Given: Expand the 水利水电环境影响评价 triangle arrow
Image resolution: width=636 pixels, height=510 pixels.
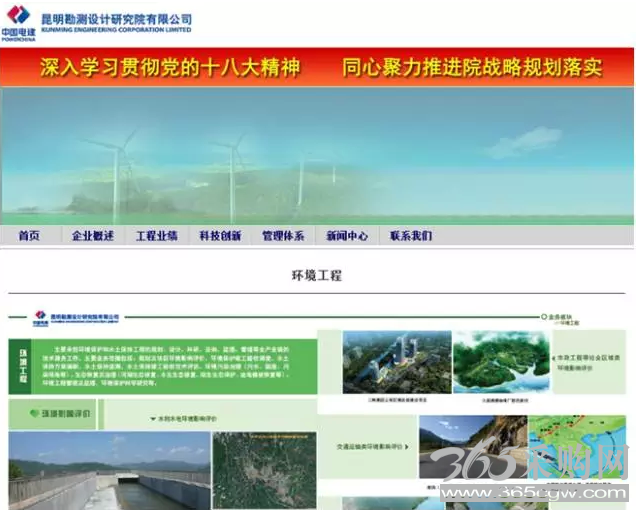Looking at the screenshot, I should 153,419.
